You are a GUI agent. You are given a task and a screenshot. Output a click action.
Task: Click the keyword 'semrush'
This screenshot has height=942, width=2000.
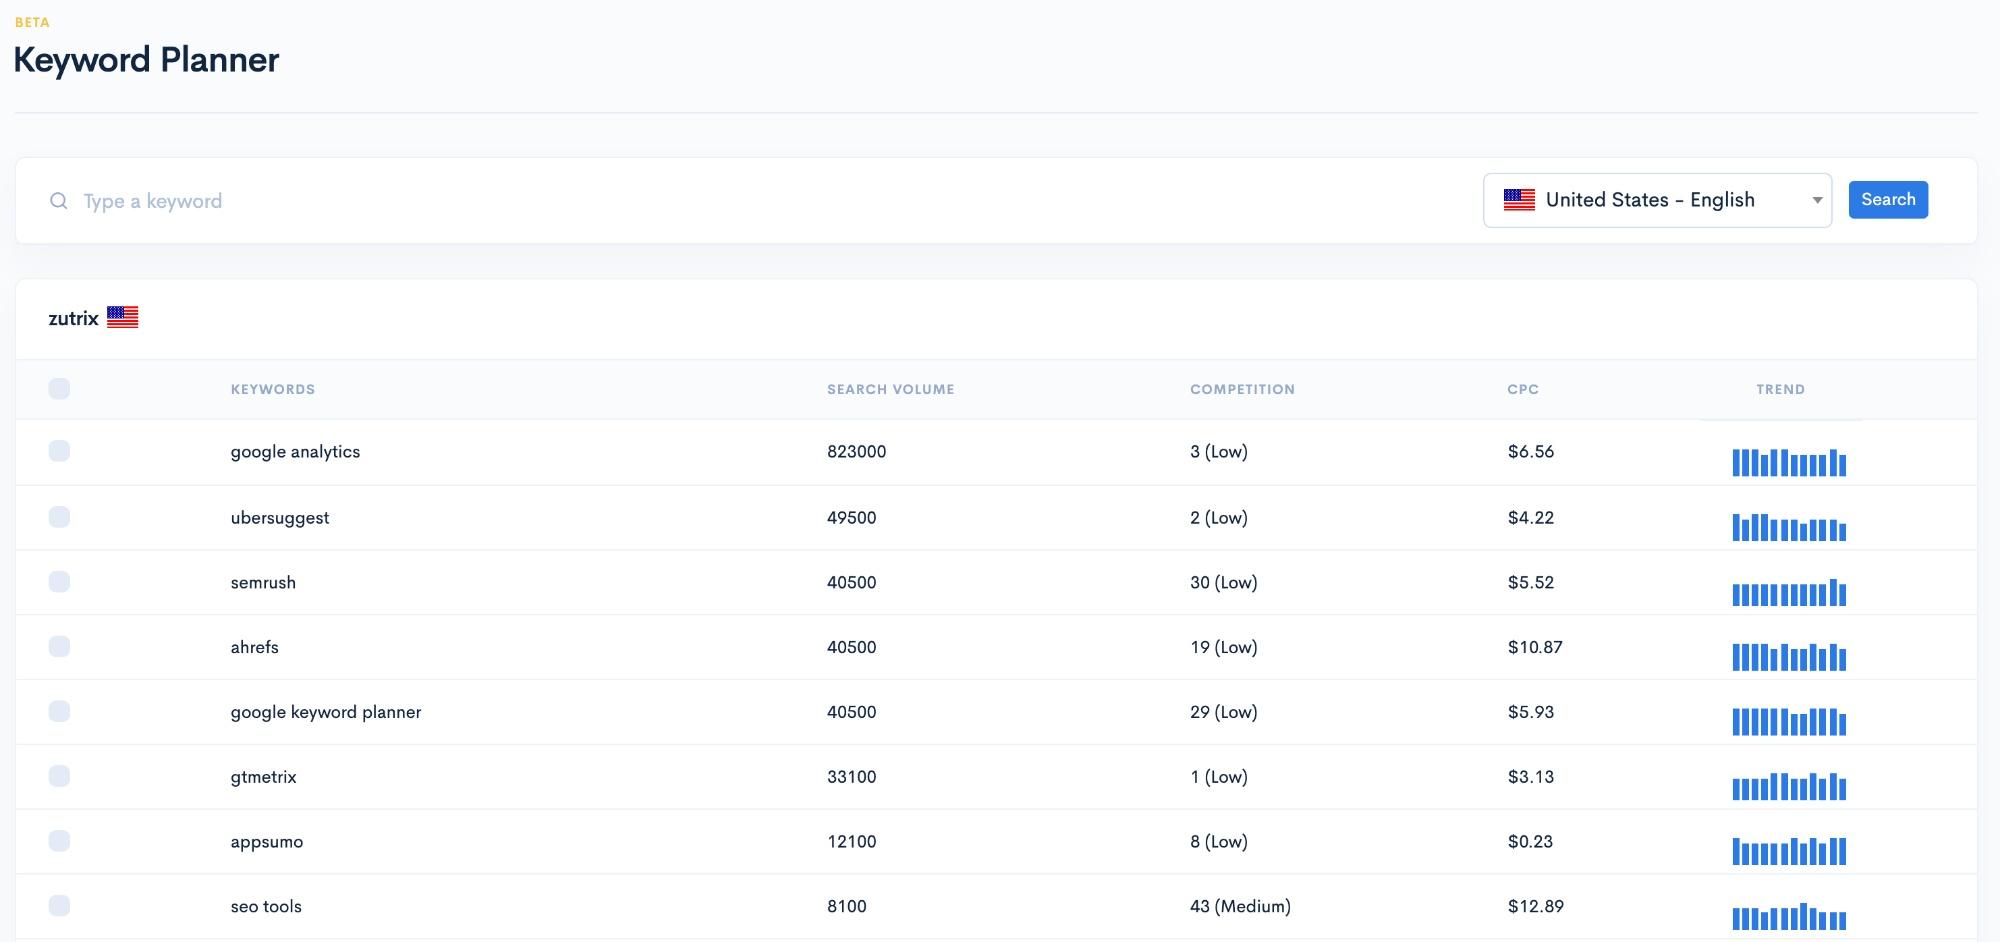tap(263, 582)
